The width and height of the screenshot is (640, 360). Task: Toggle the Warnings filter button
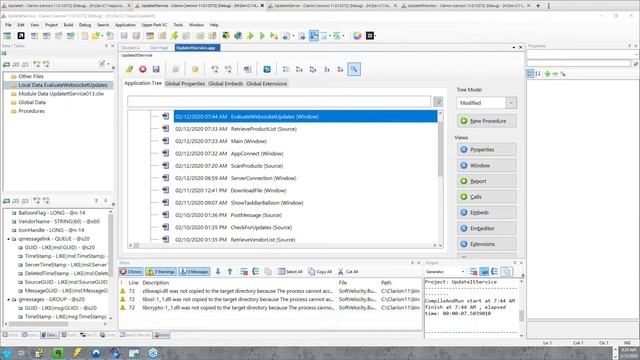pos(161,272)
